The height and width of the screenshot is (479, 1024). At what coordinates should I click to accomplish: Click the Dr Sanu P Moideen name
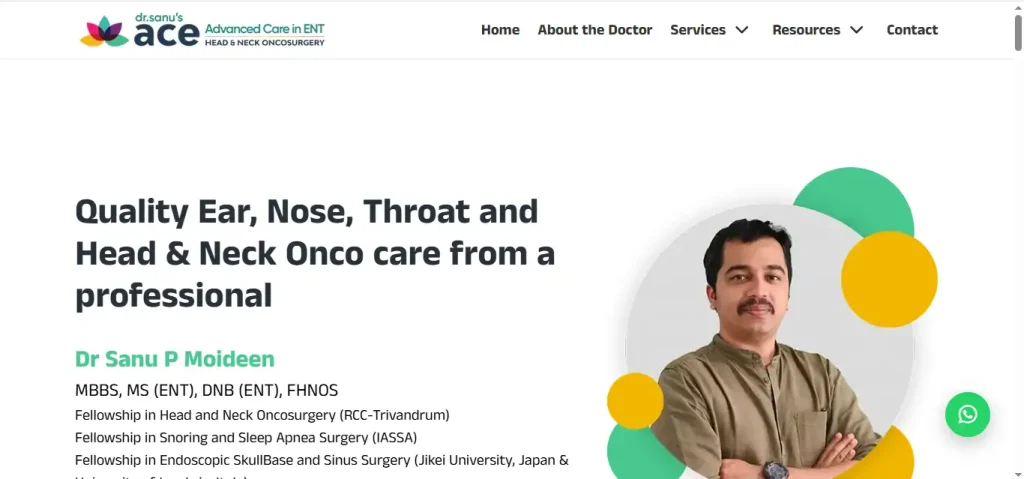point(175,359)
